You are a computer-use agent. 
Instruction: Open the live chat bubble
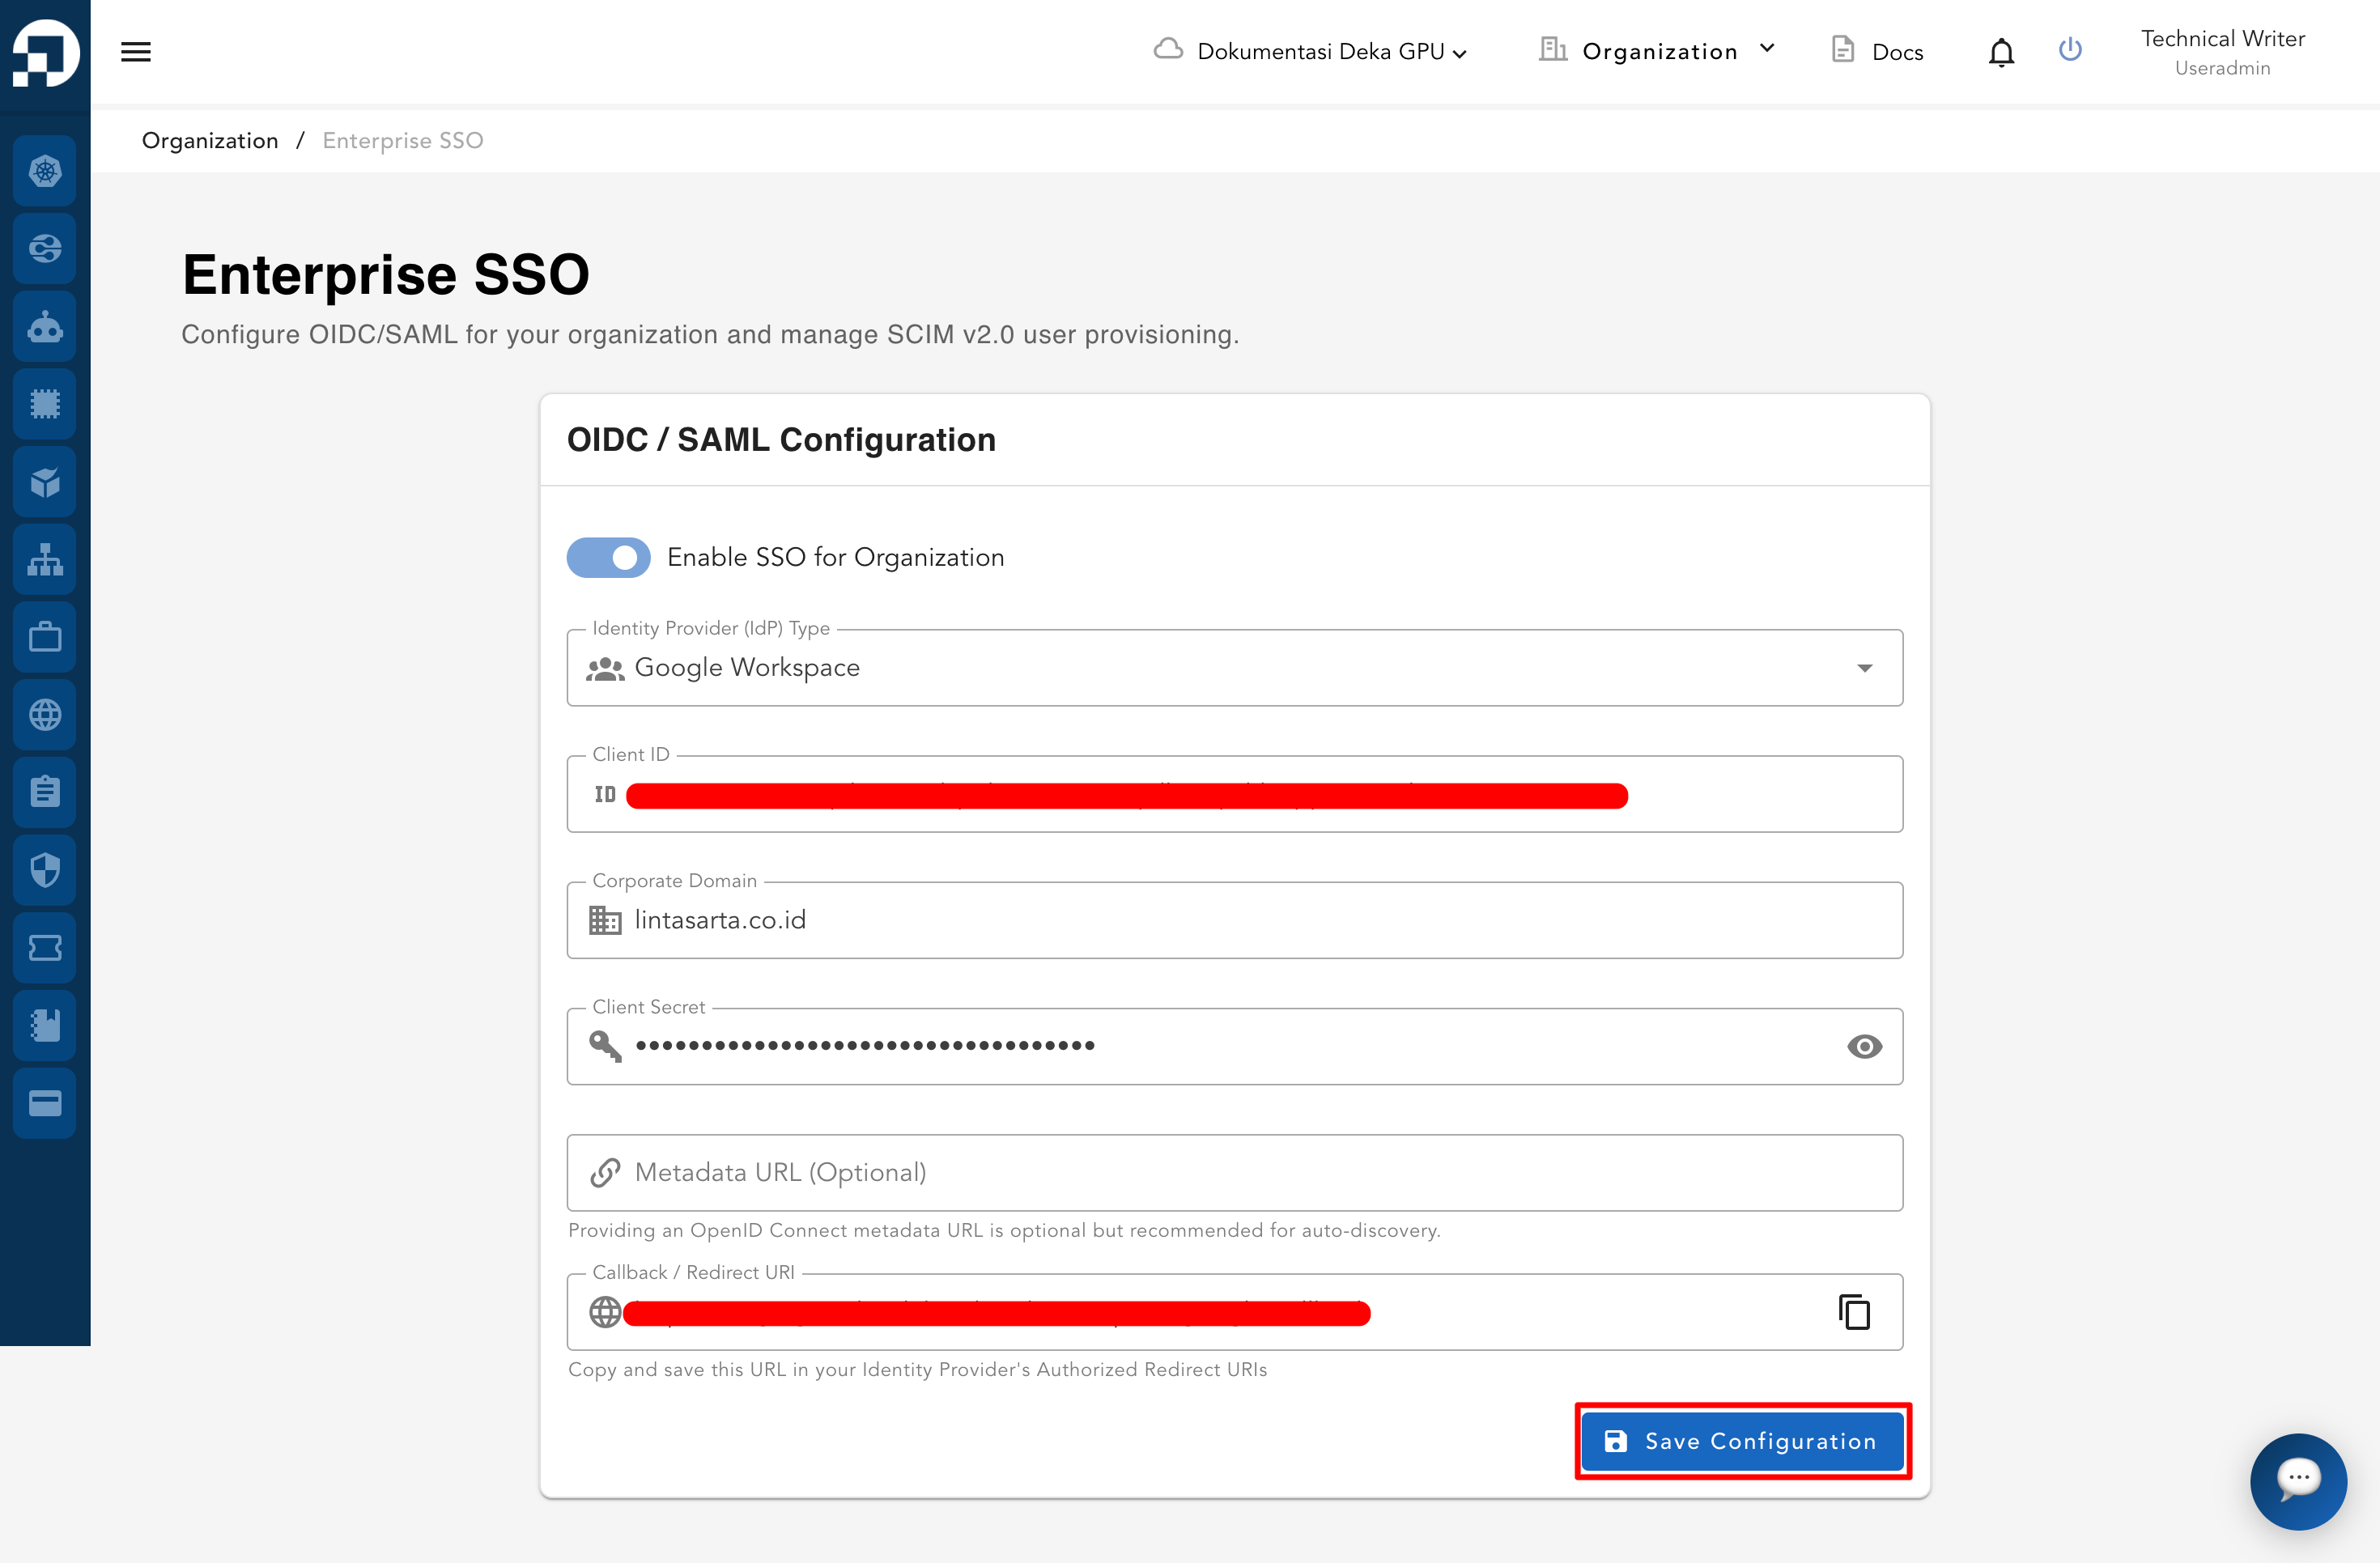coord(2298,1480)
